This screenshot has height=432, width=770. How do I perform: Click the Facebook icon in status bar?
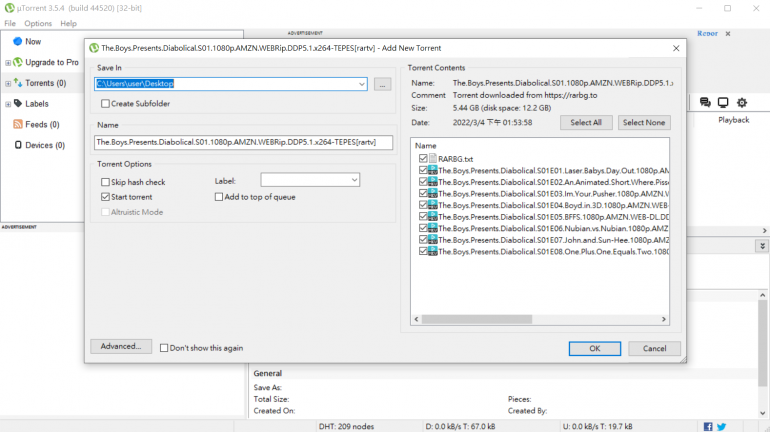pyautogui.click(x=708, y=427)
